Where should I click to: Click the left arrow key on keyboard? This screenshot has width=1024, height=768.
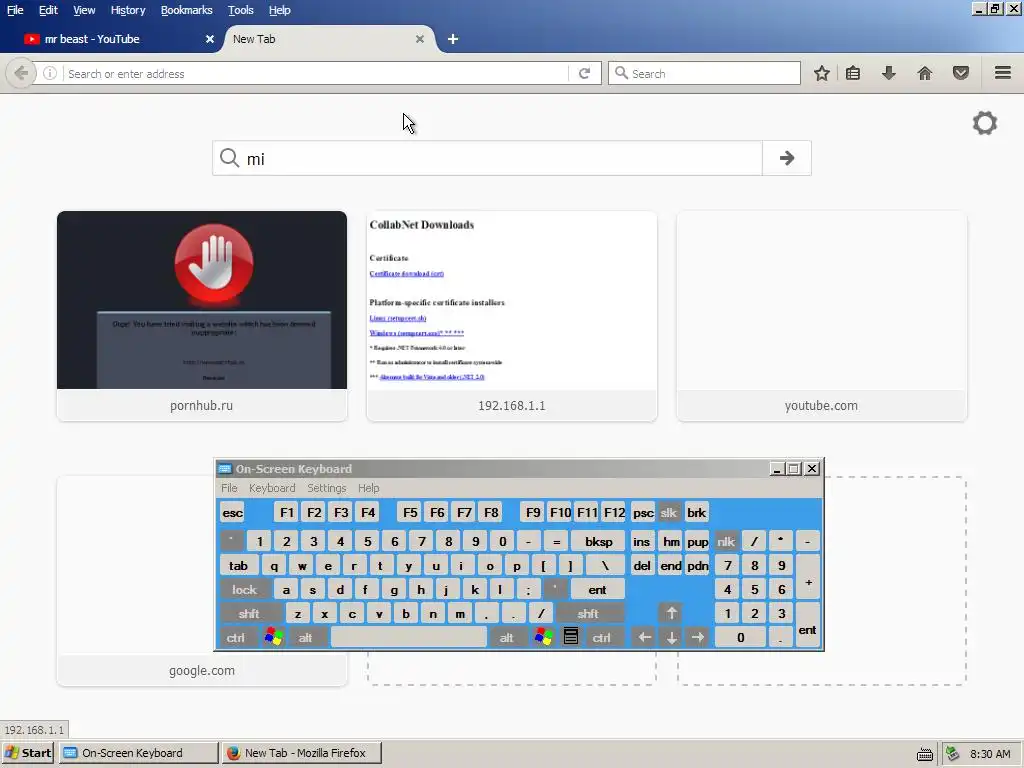point(645,637)
